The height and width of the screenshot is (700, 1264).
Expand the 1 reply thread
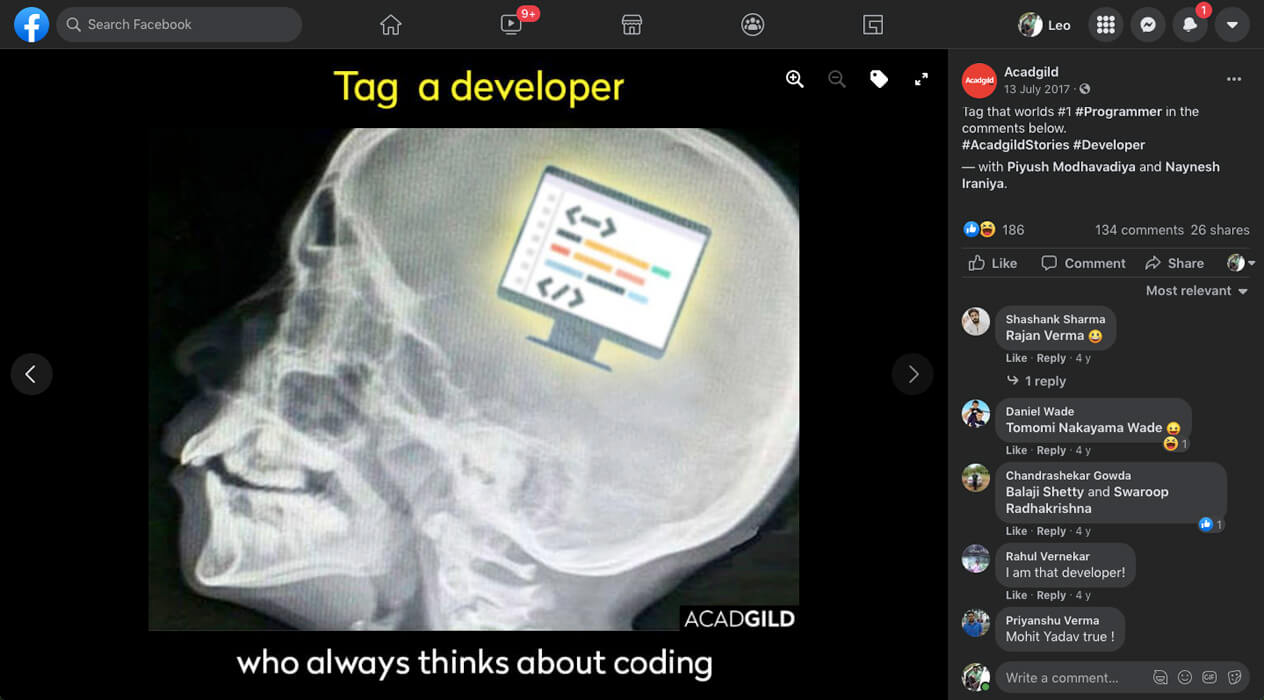point(1045,381)
